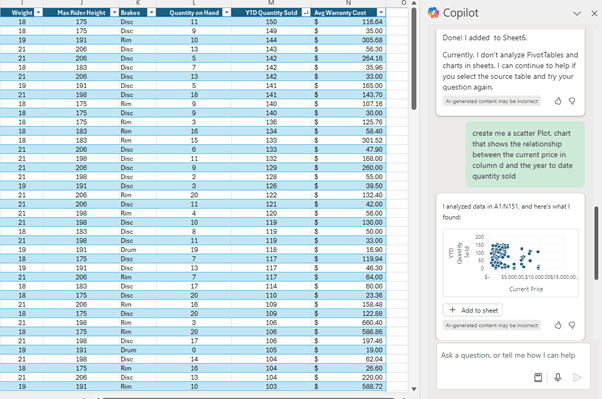Click the 'I analyzed data in A1:N151' text
This screenshot has width=602, height=399.
click(x=506, y=212)
